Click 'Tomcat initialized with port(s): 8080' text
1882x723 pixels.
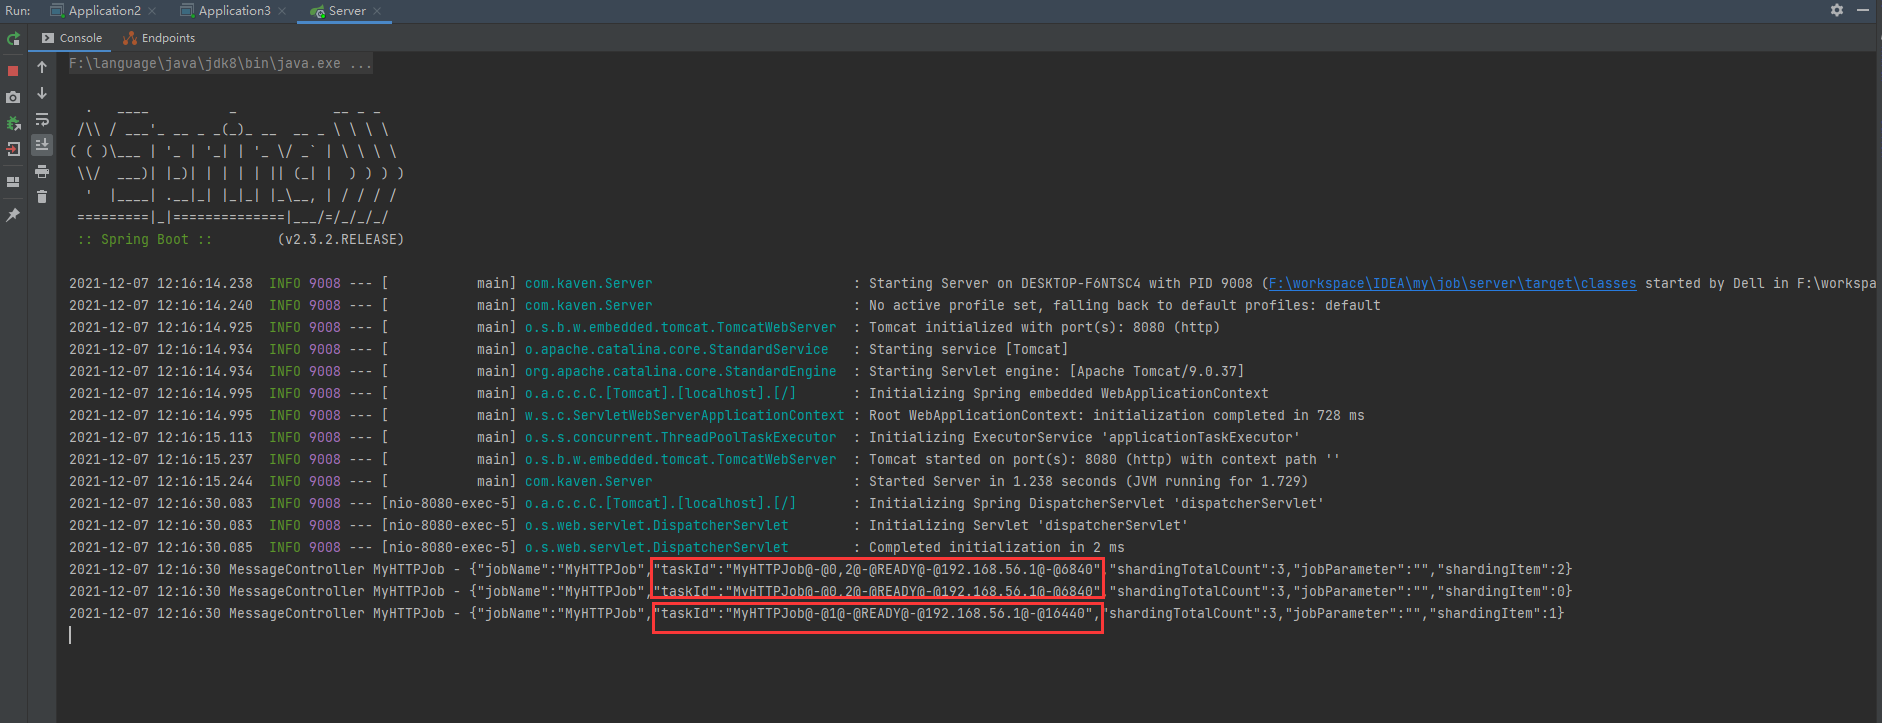(1044, 328)
